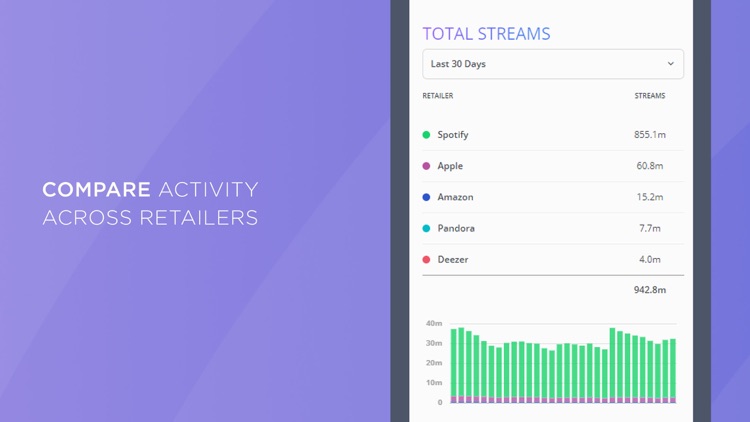Screen dimensions: 750x422
Task: Click the blue Amazon color dot
Action: pyautogui.click(x=426, y=197)
